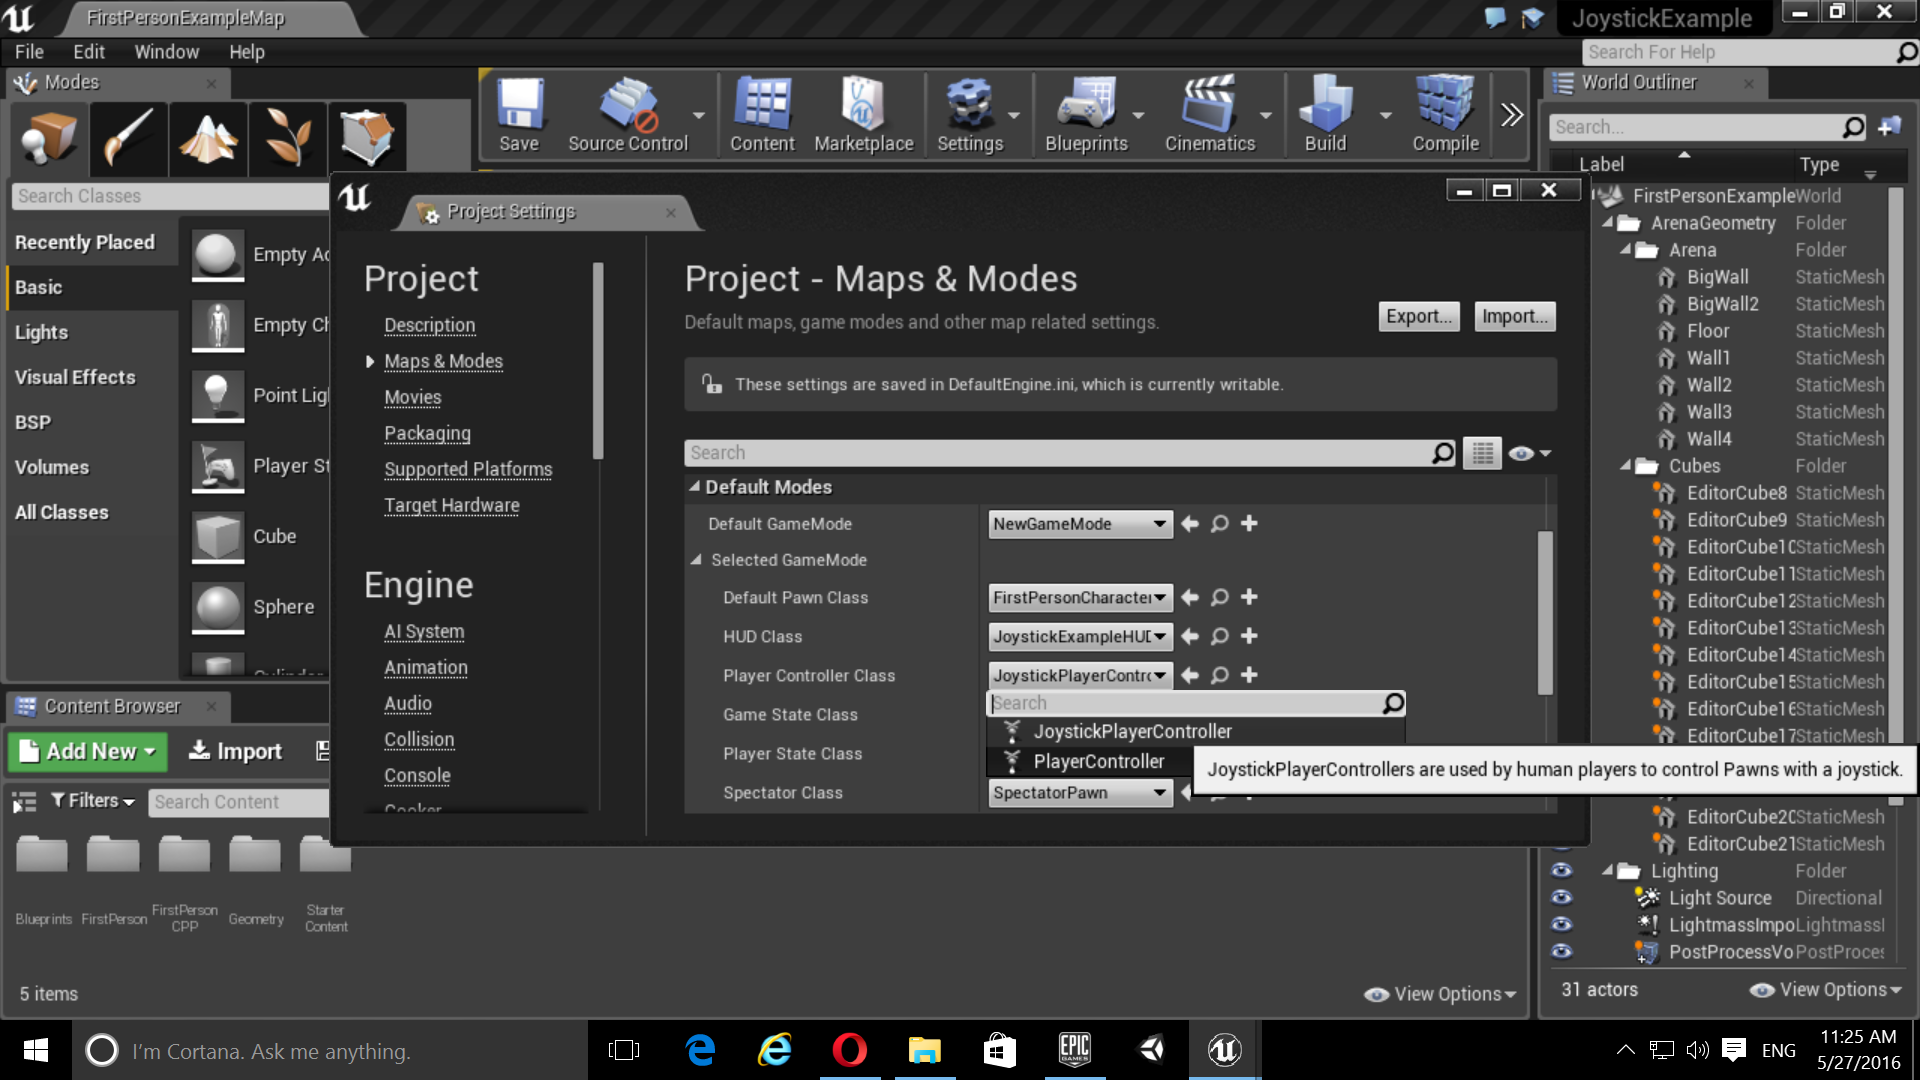Open Spectator Class dropdown SpectatorPawn
The height and width of the screenshot is (1080, 1920).
click(x=1080, y=793)
